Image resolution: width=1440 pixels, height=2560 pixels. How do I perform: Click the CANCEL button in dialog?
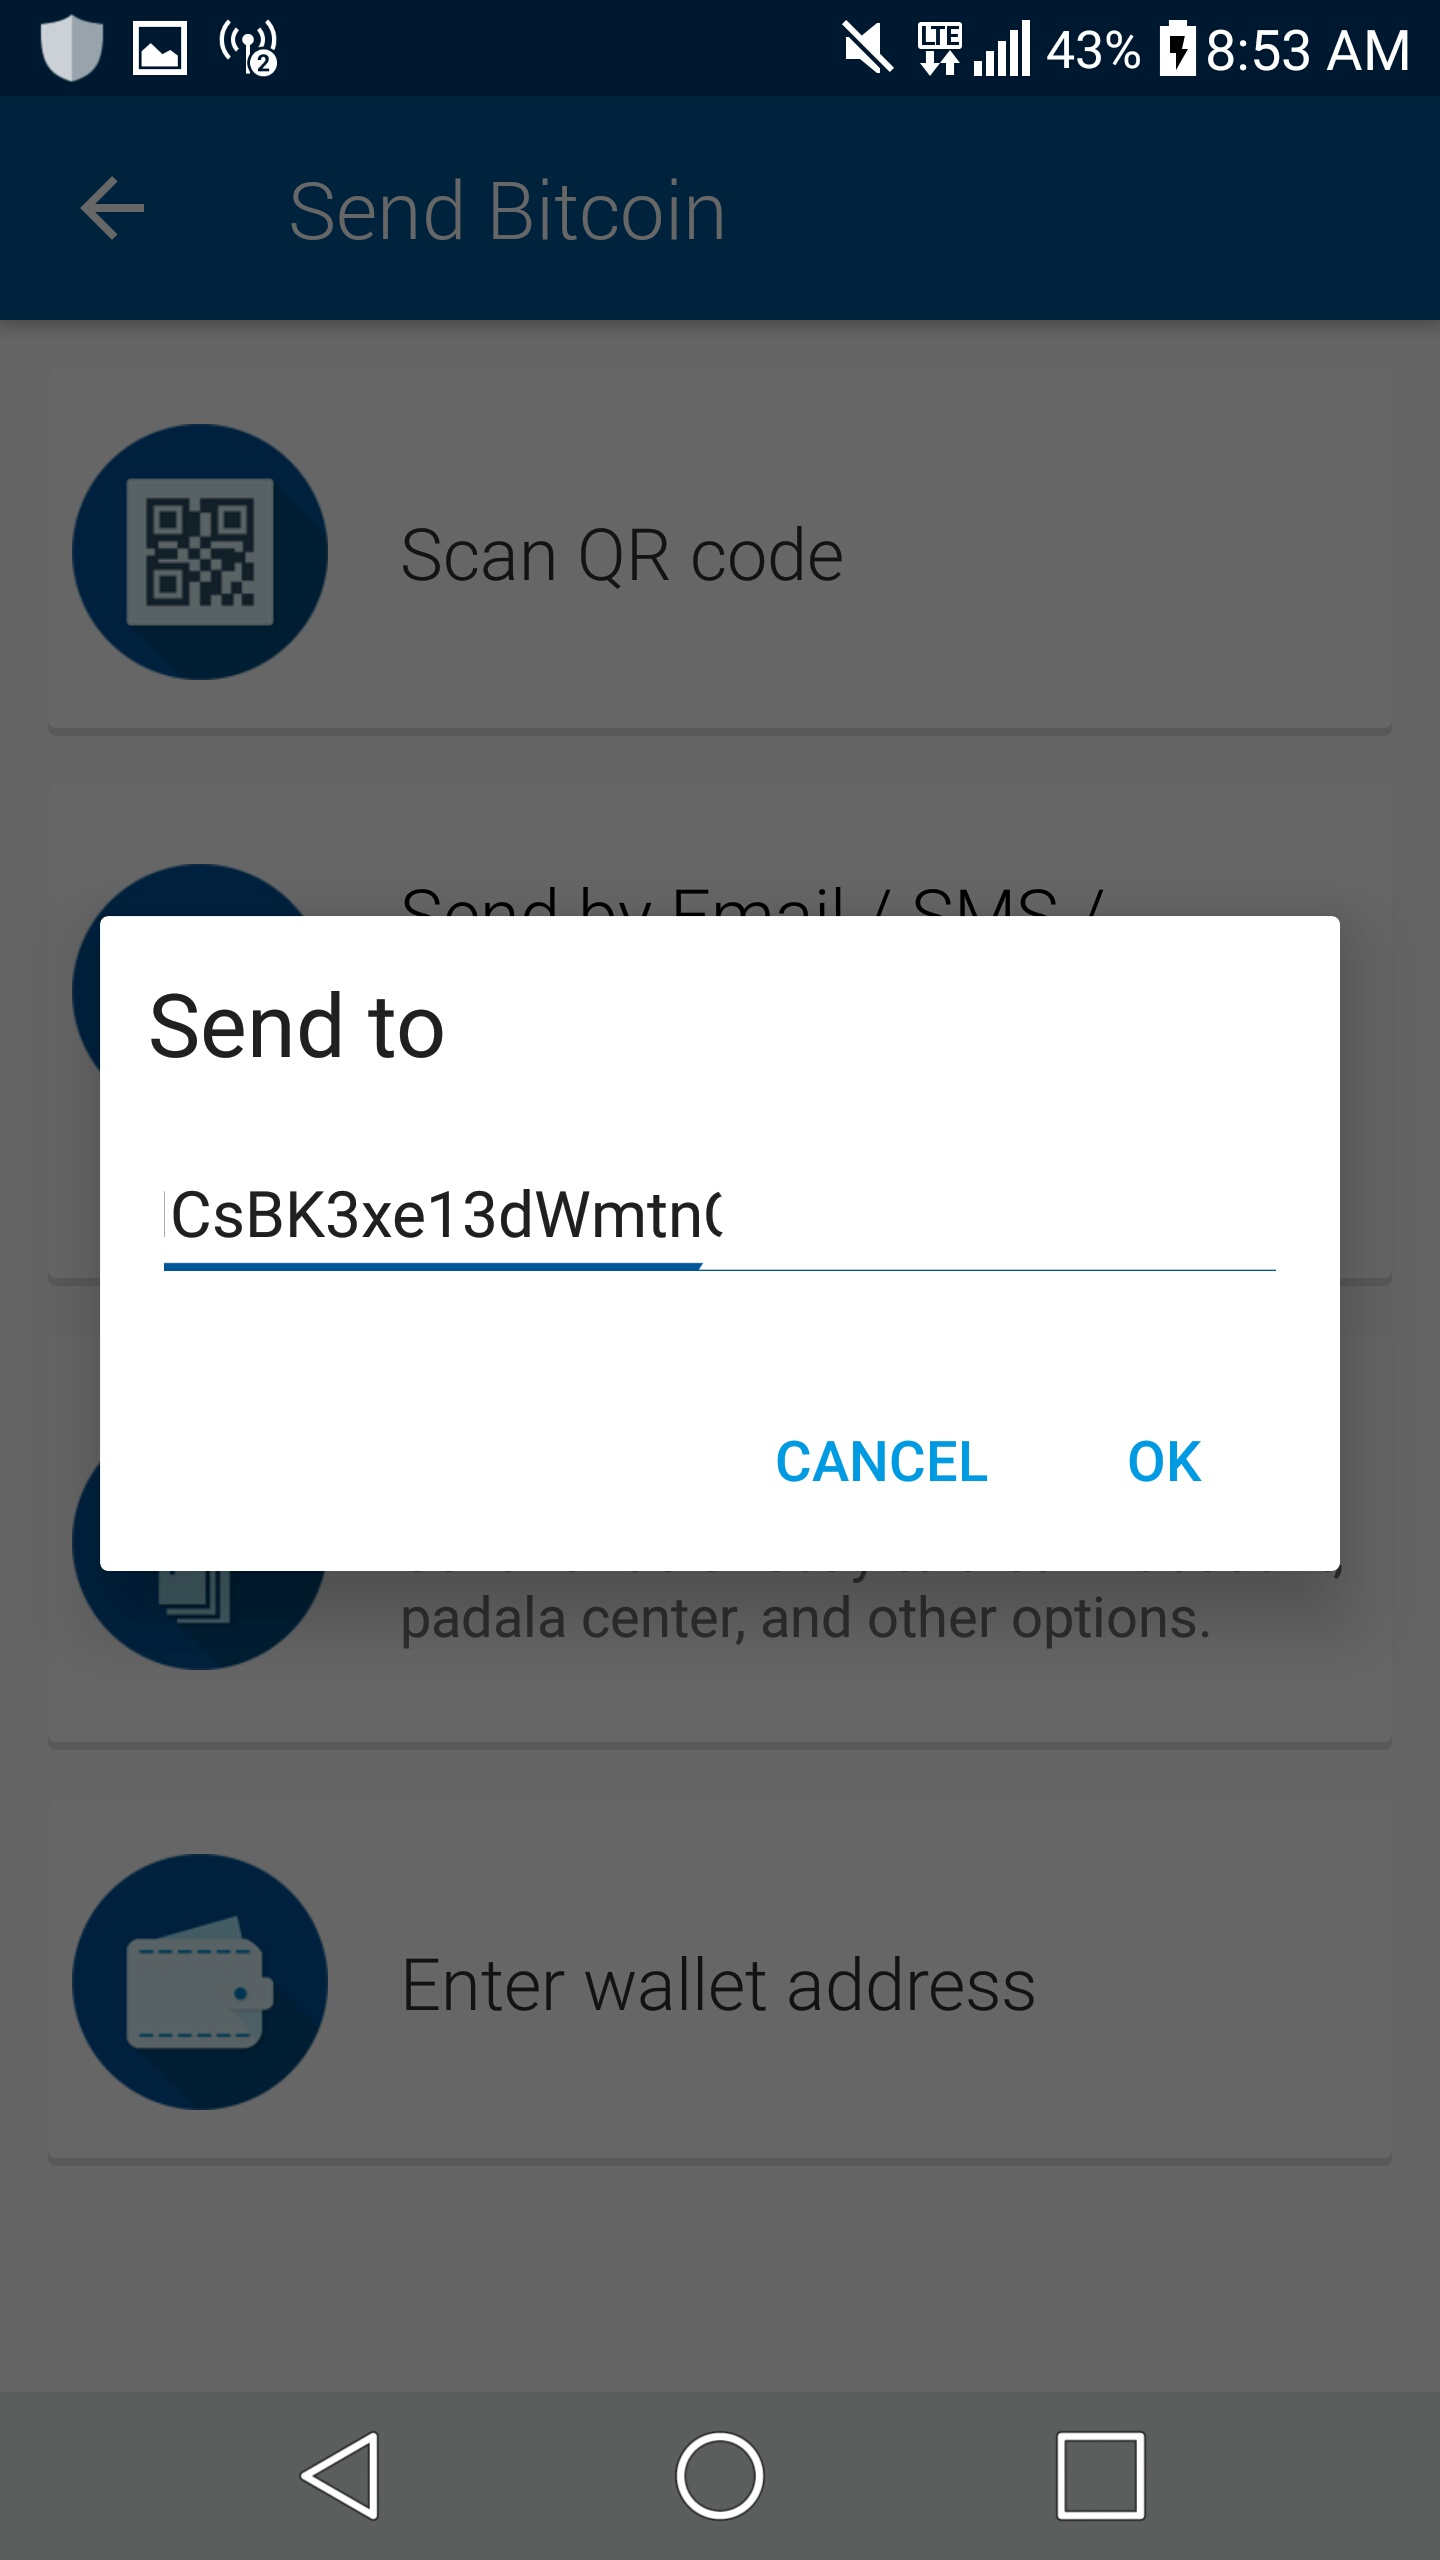click(x=882, y=1462)
